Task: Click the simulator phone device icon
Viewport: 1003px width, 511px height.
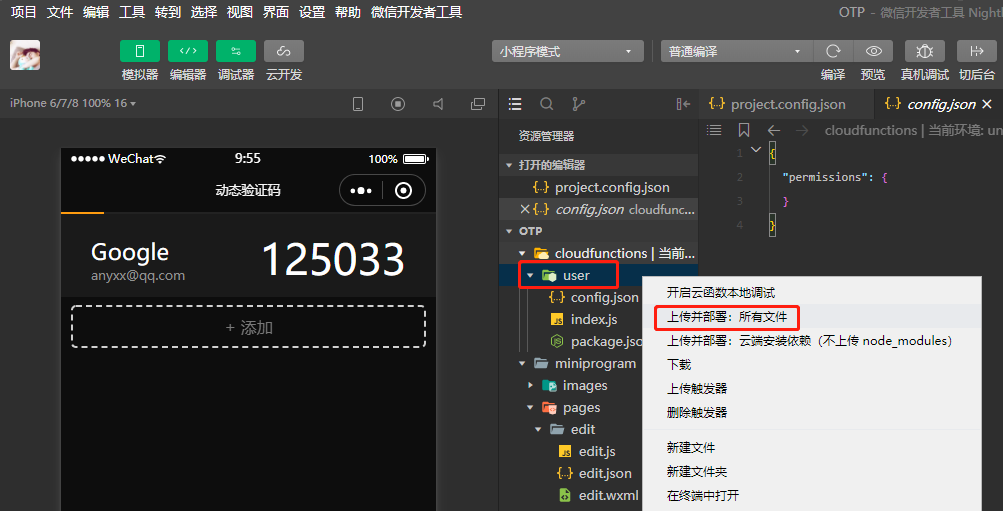Action: 358,104
